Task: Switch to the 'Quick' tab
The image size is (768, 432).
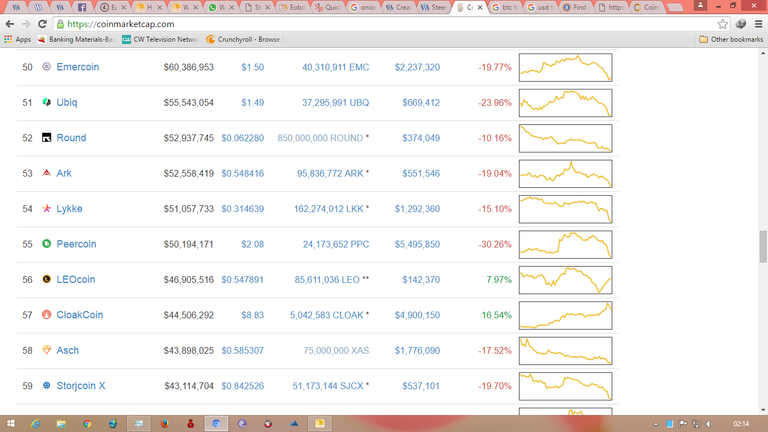Action: (327, 7)
